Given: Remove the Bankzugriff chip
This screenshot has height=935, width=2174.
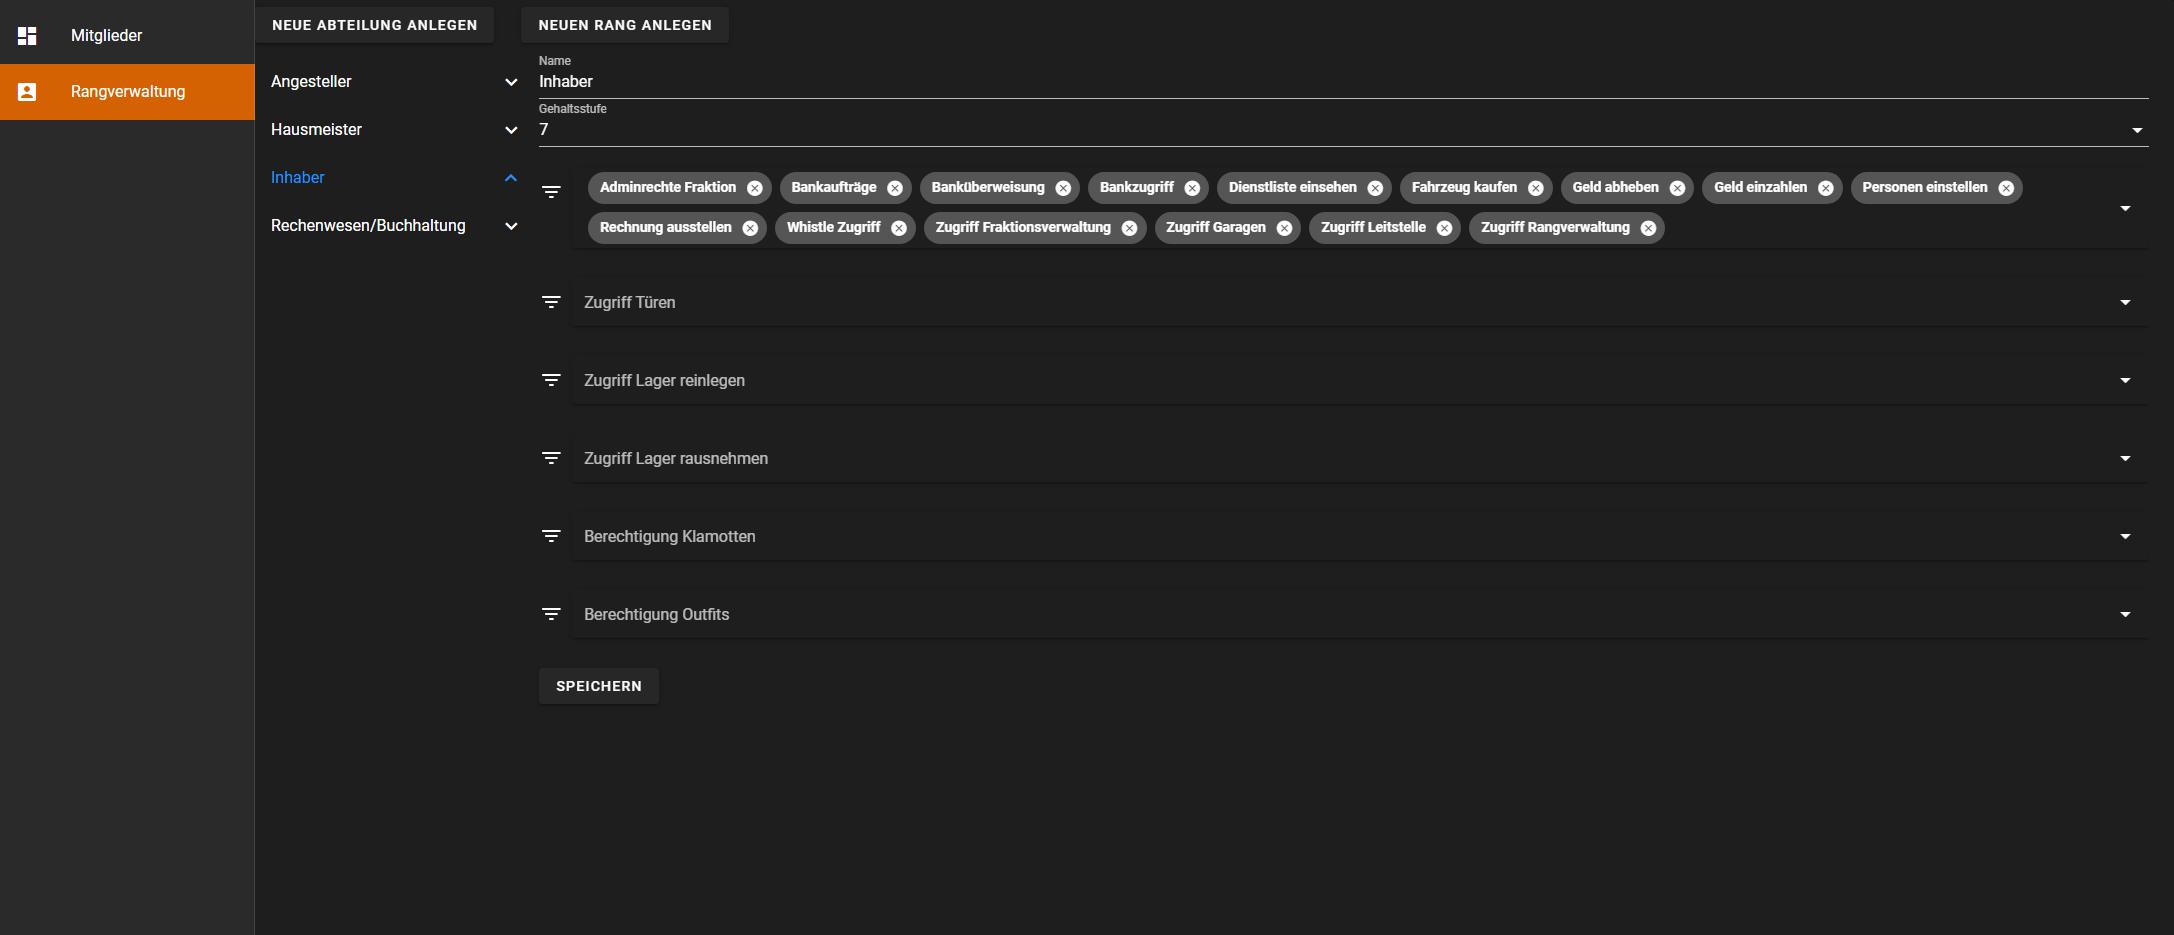Looking at the screenshot, I should point(1192,188).
